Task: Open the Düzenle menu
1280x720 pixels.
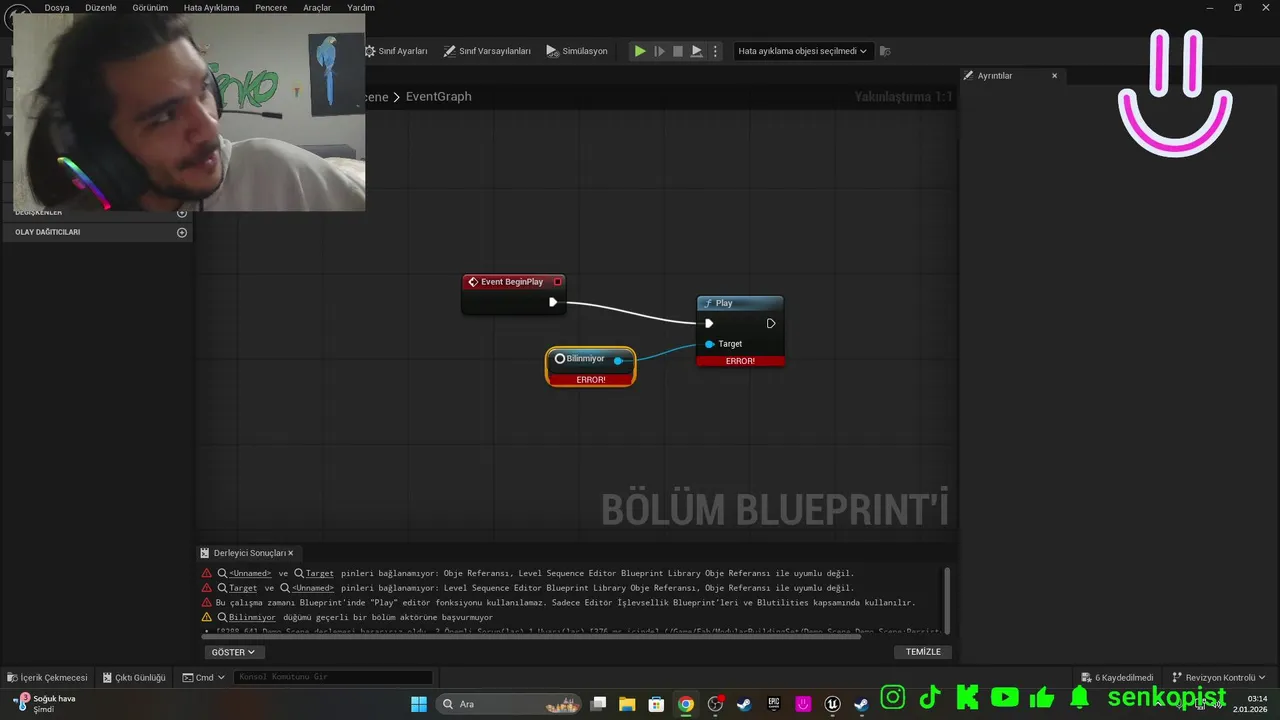Action: coord(101,7)
